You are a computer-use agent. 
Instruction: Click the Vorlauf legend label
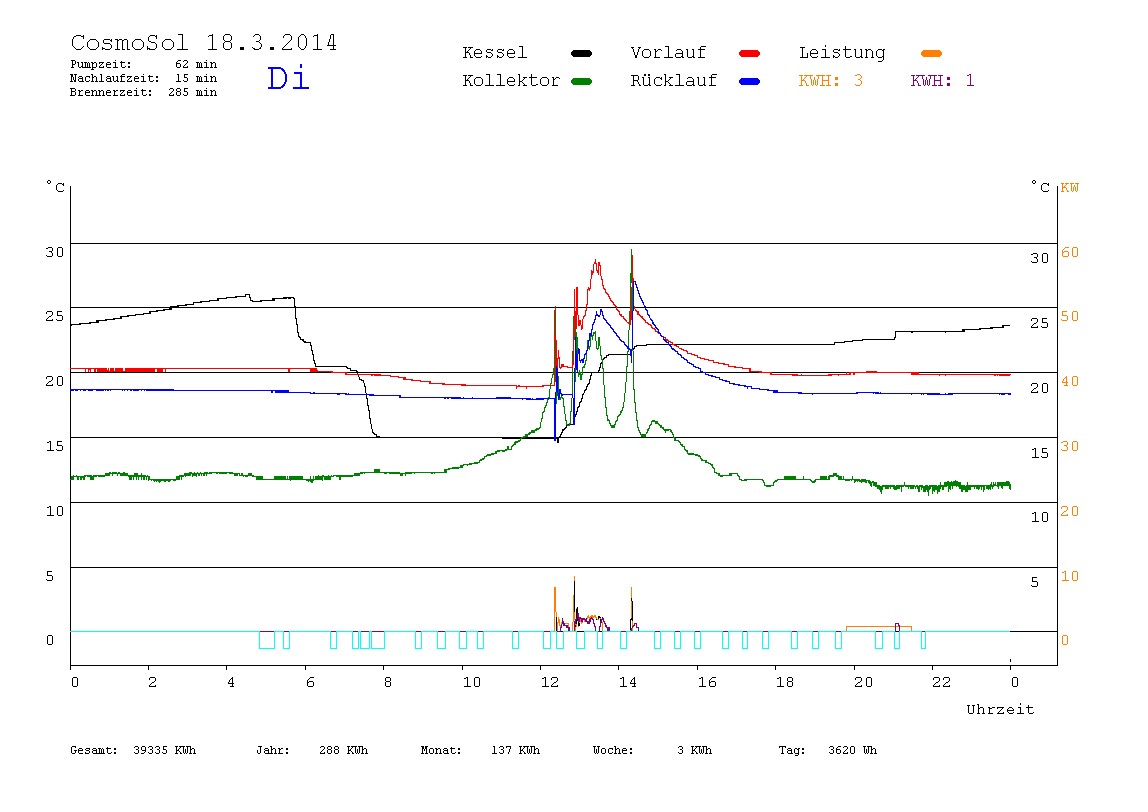668,53
